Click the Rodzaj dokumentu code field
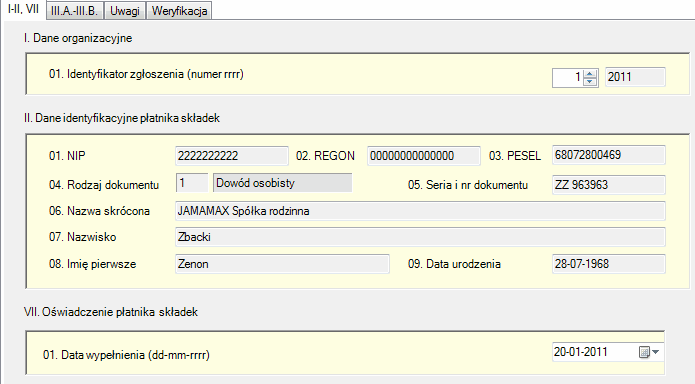The width and height of the screenshot is (695, 384). (x=192, y=183)
